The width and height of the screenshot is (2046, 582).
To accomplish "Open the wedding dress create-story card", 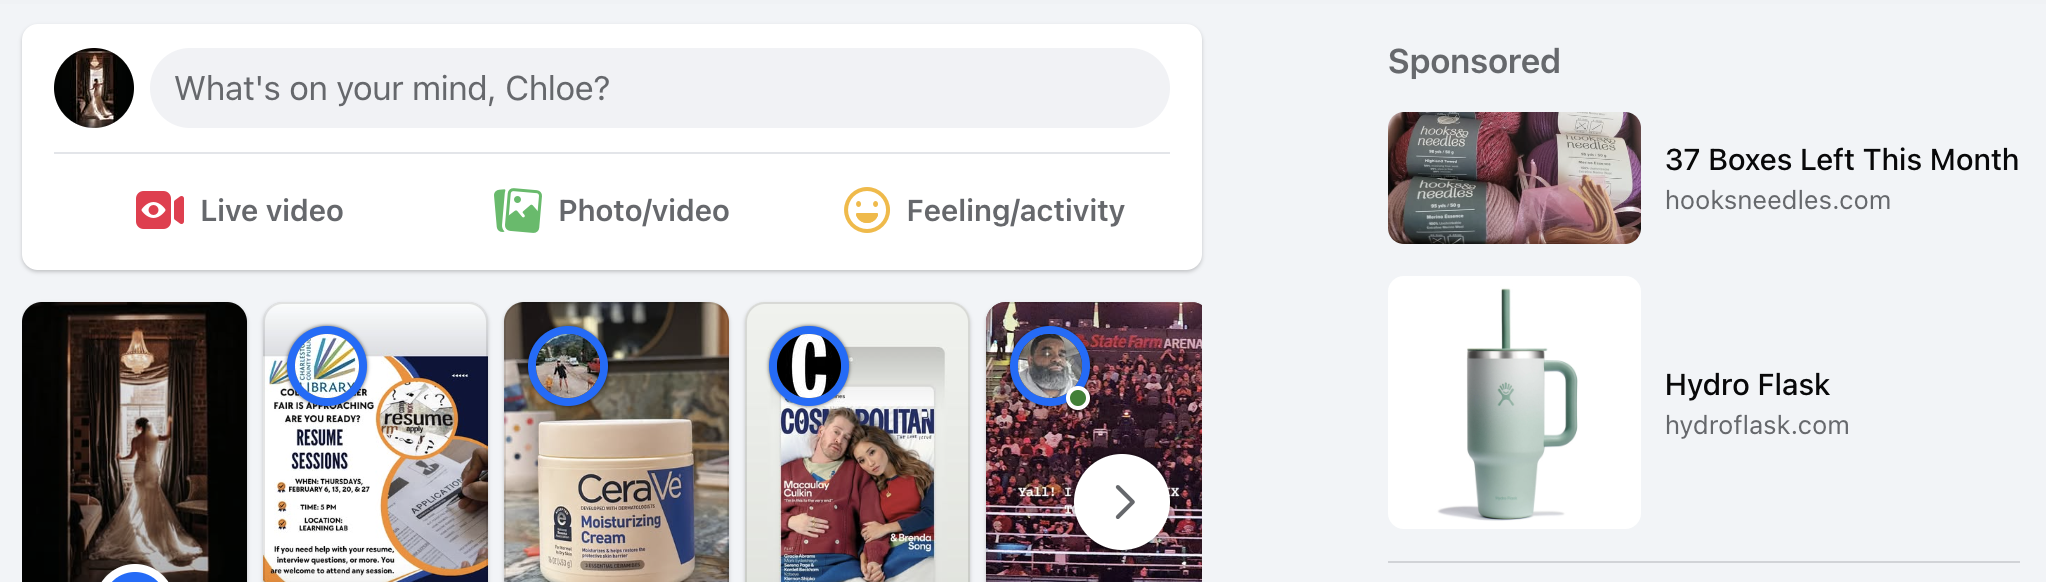I will coord(134,442).
